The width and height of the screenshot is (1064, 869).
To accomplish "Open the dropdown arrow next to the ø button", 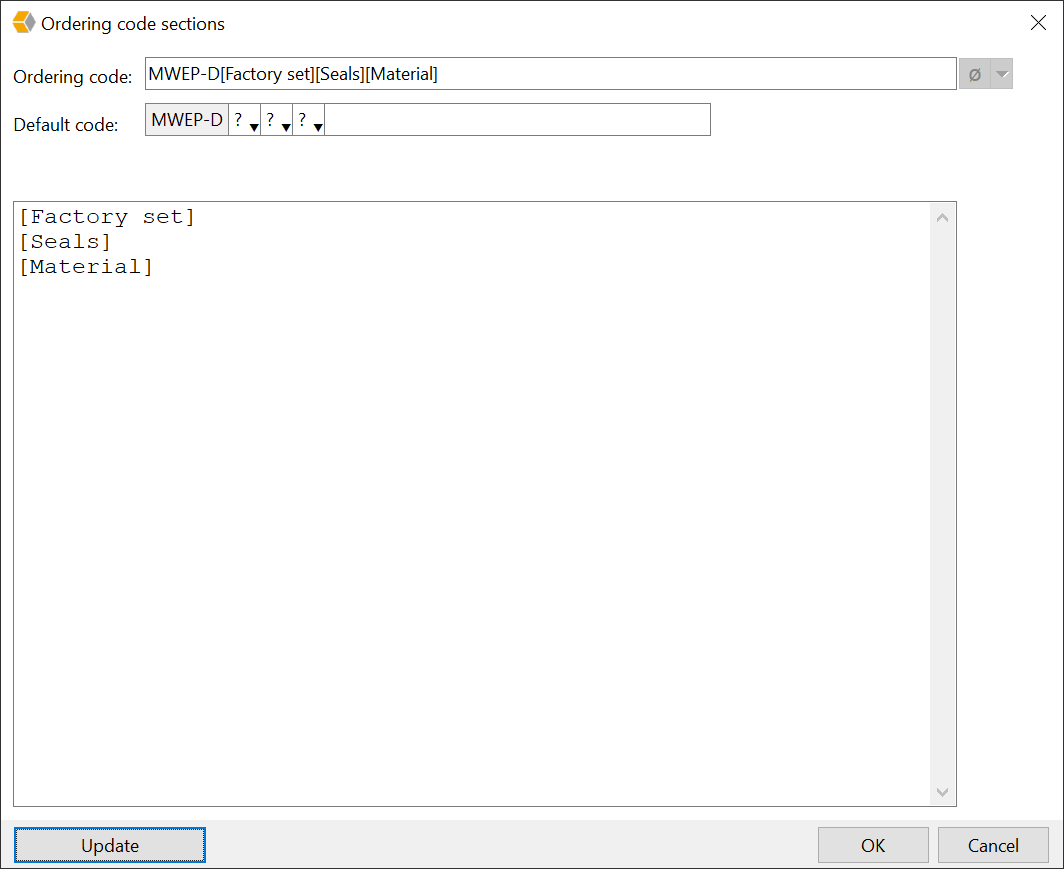I will [1000, 73].
